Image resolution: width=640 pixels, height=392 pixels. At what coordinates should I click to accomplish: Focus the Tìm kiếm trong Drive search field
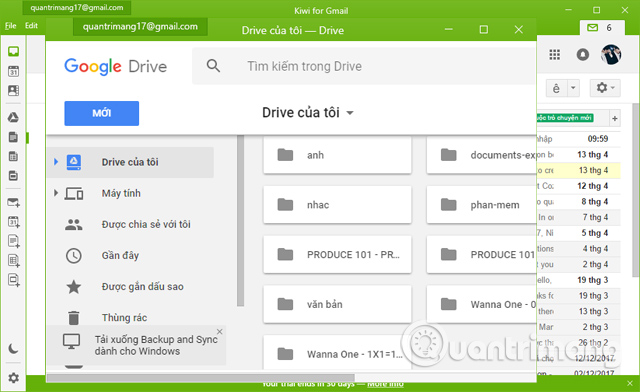point(363,66)
